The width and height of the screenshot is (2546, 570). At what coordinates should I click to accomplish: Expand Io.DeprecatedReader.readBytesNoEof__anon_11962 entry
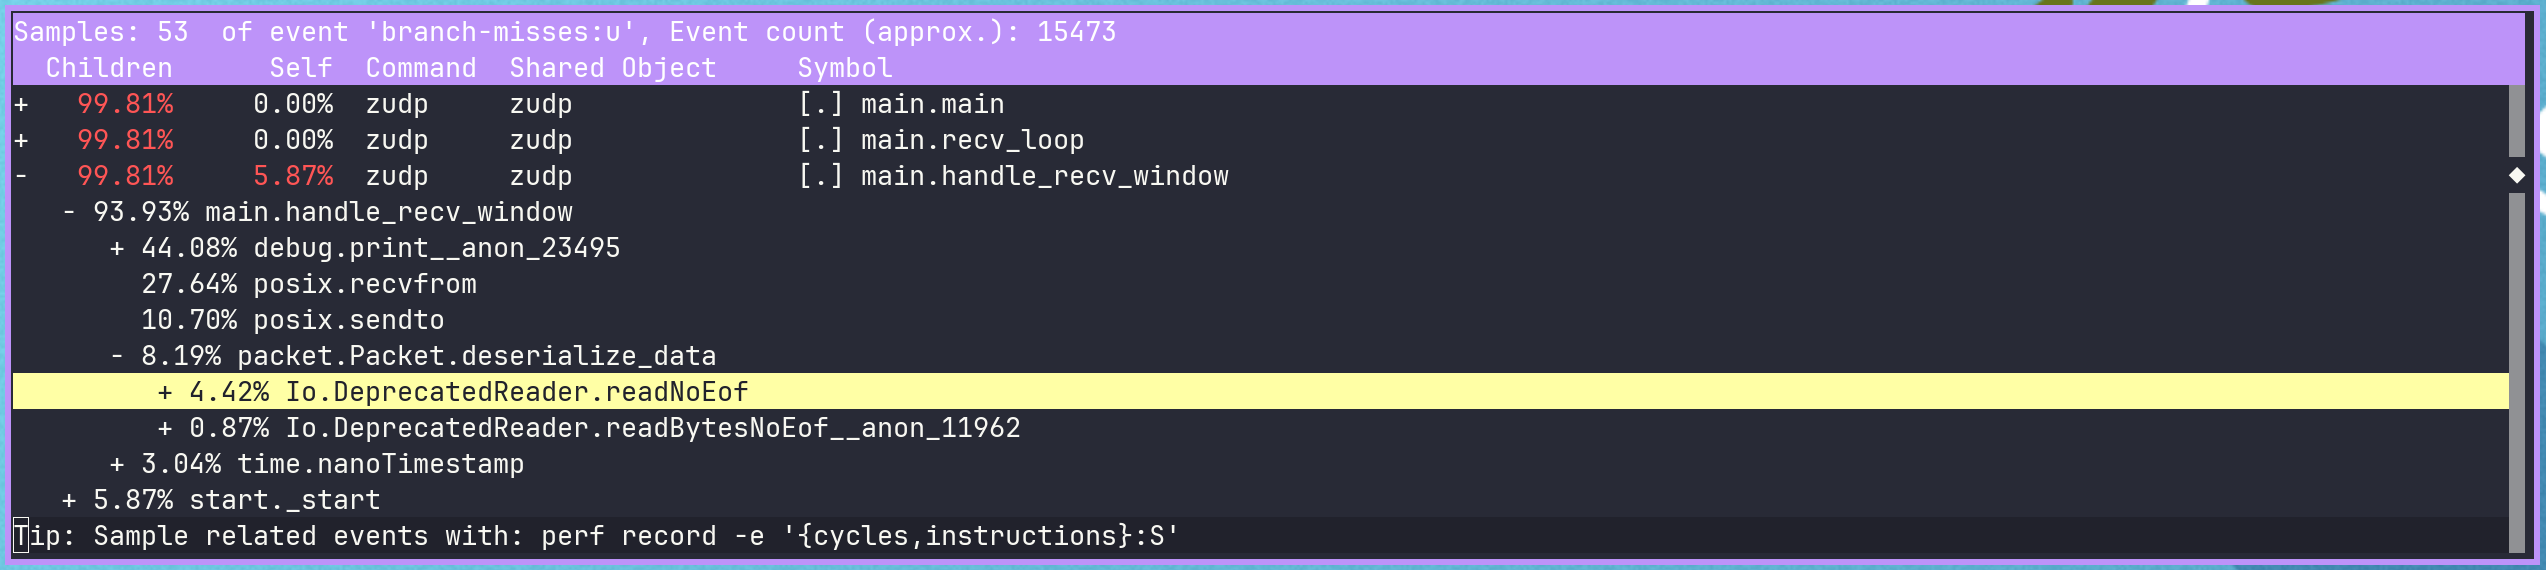pyautogui.click(x=165, y=428)
